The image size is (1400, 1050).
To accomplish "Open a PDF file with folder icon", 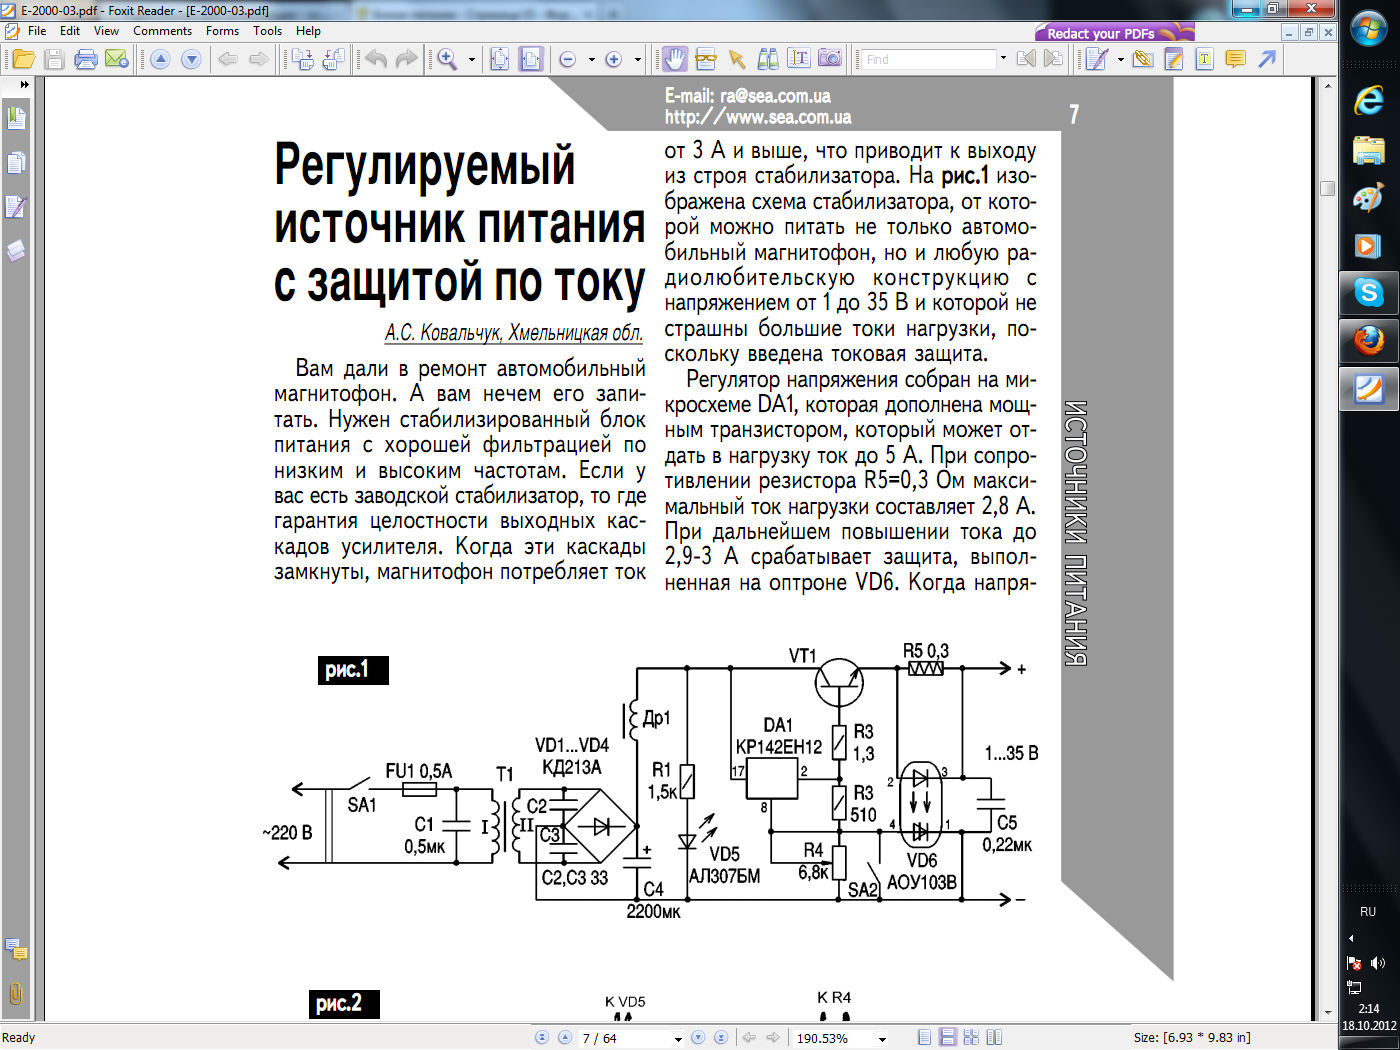I will (23, 60).
